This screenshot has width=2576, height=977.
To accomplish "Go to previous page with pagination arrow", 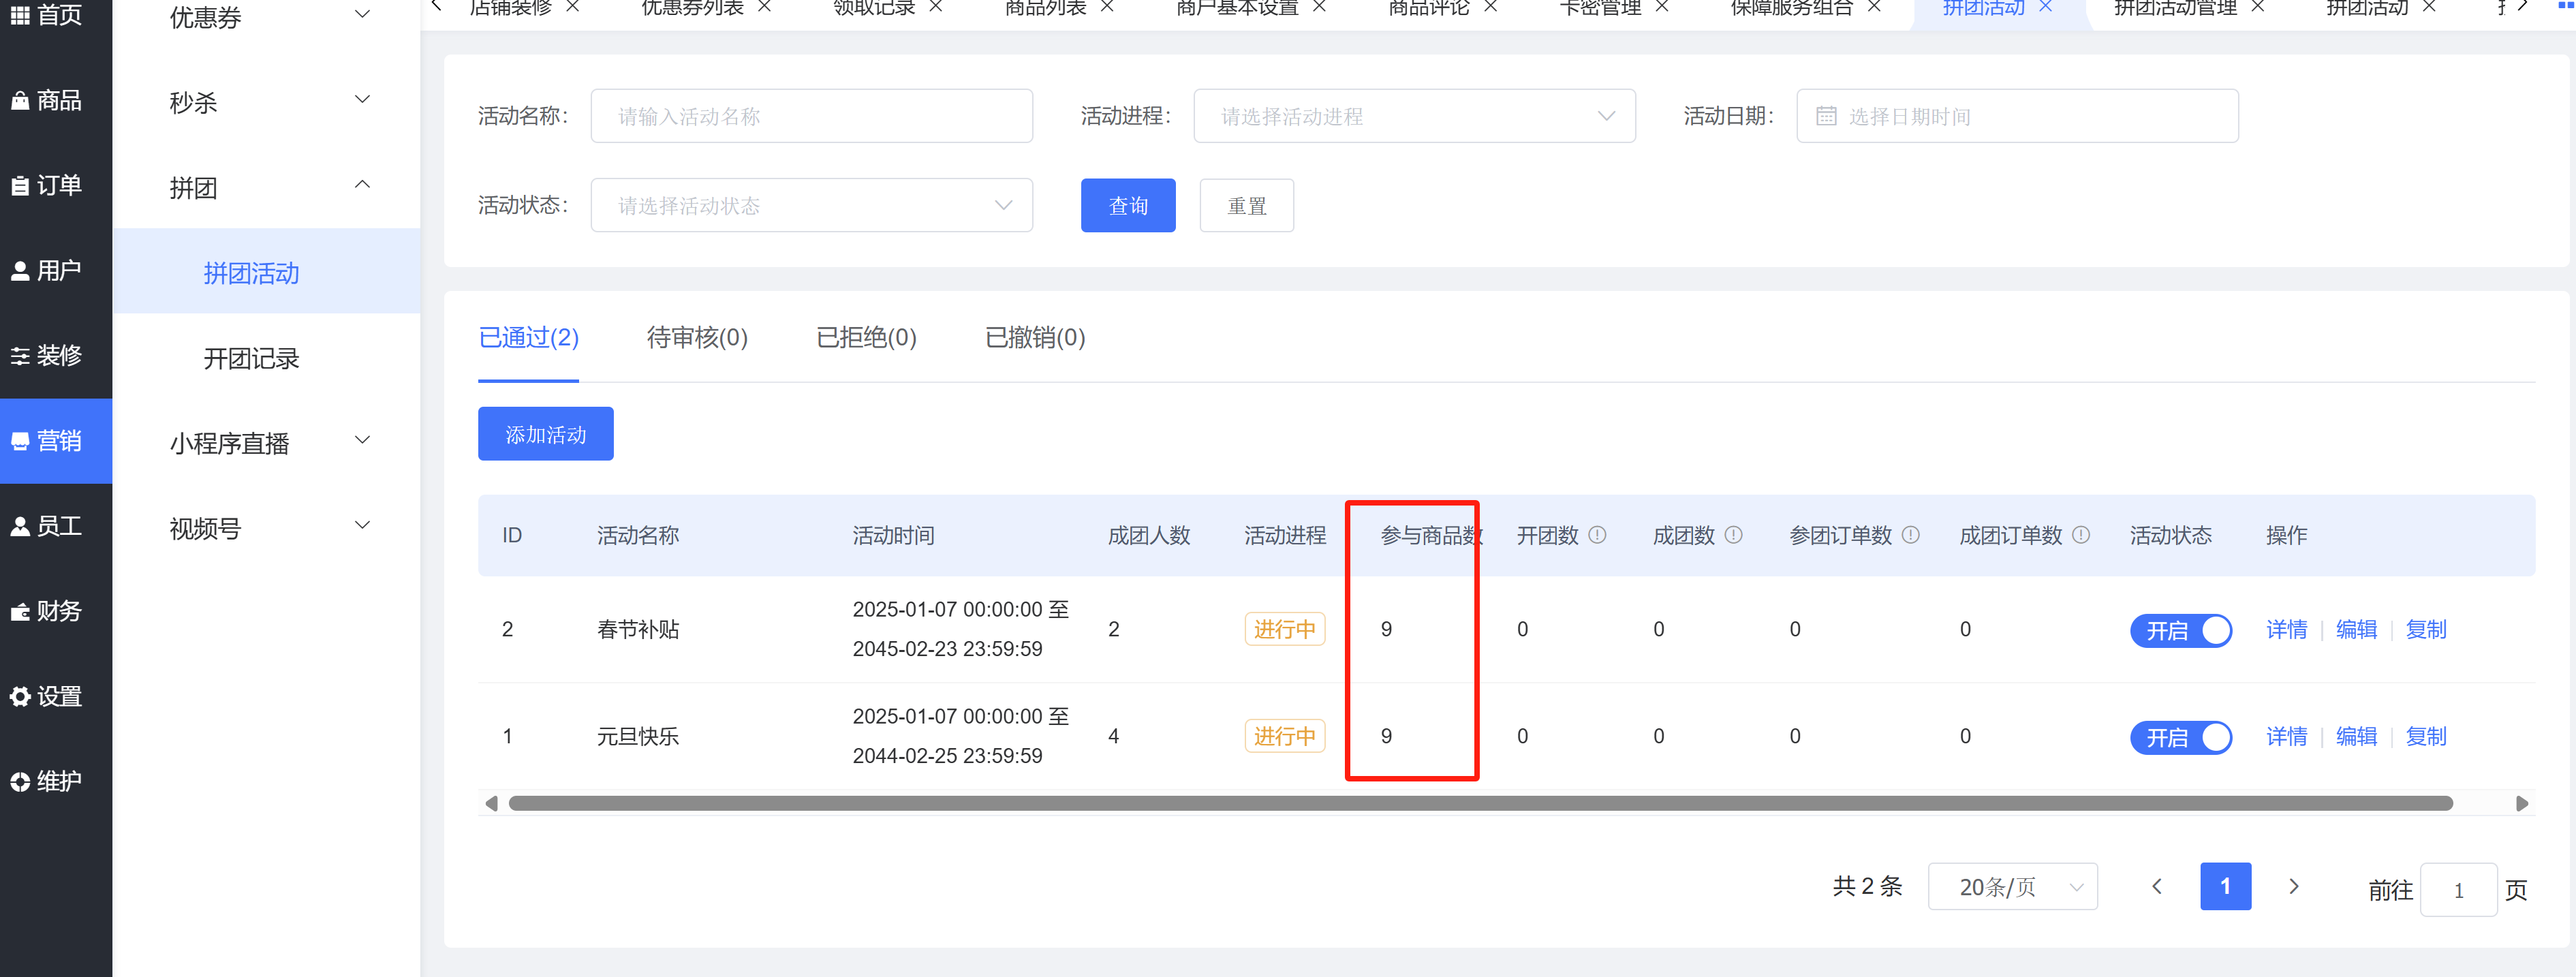I will 2157,886.
